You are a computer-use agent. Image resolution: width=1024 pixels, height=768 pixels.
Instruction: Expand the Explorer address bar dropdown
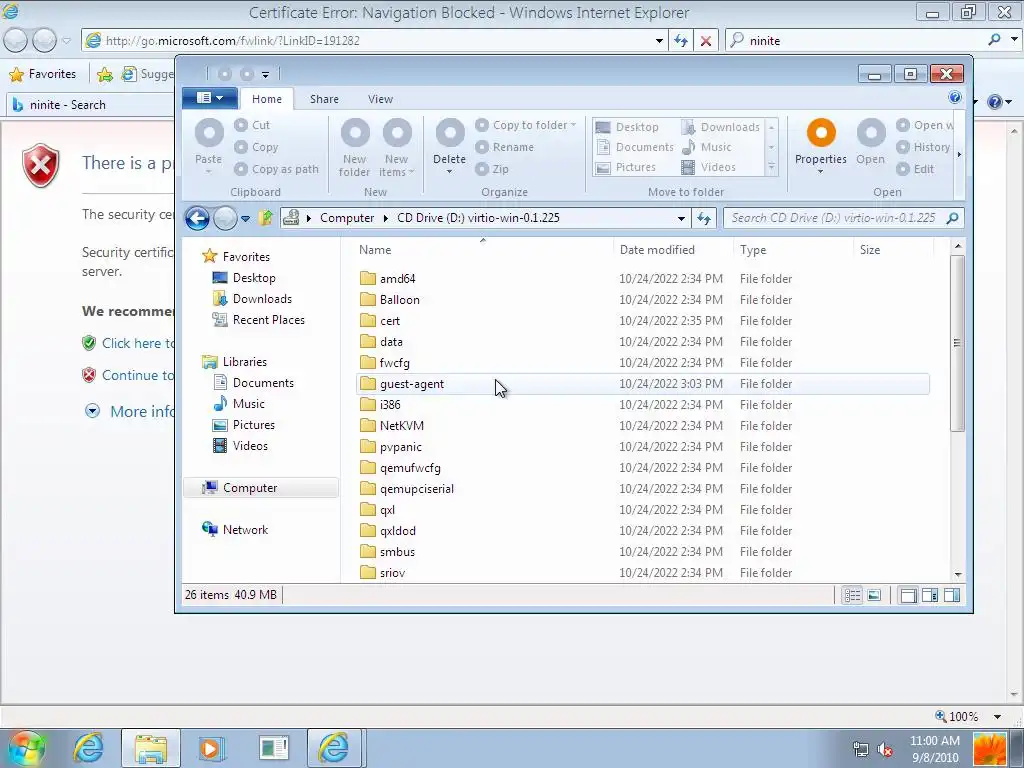(x=680, y=218)
